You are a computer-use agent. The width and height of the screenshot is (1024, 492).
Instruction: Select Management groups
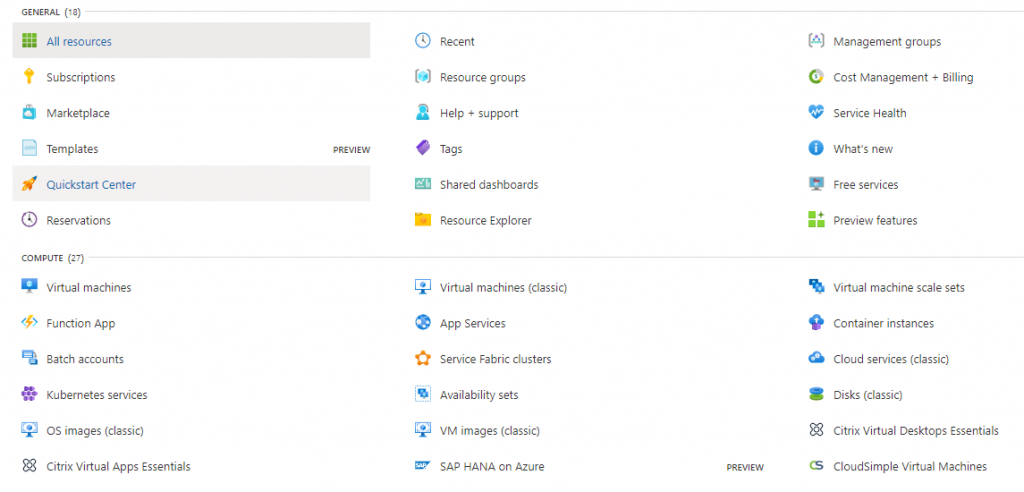tap(887, 41)
